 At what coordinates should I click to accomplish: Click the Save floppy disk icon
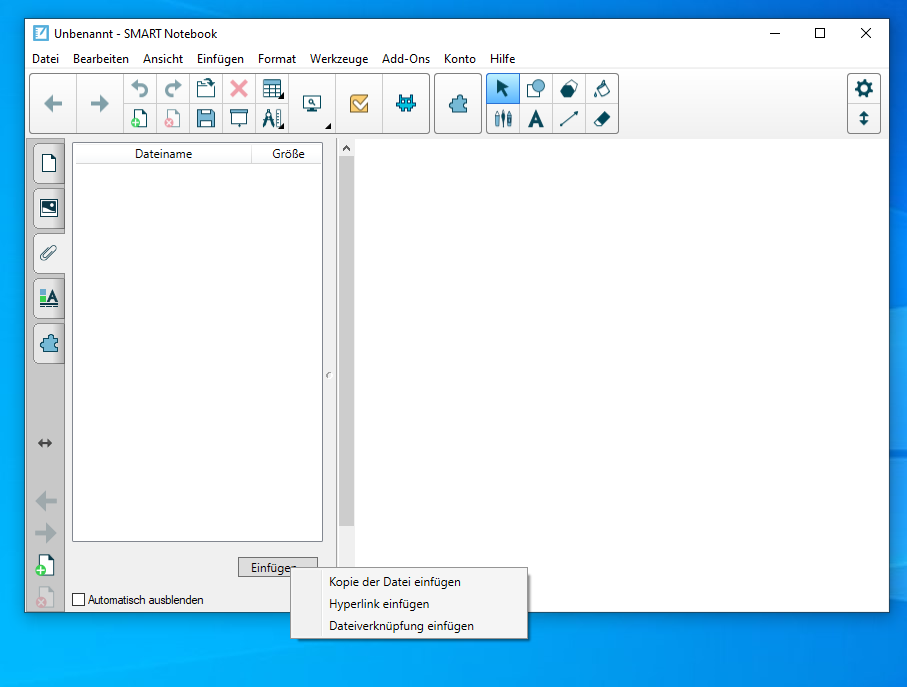206,119
